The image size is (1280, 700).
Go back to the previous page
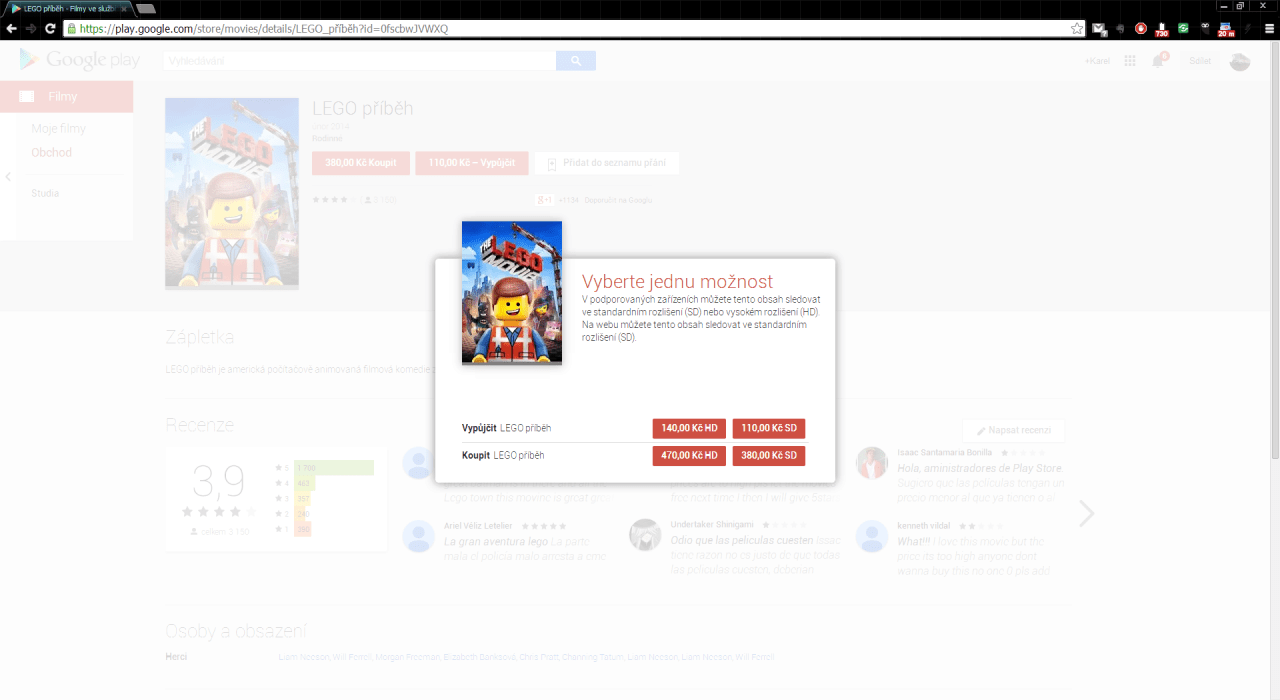coord(11,29)
